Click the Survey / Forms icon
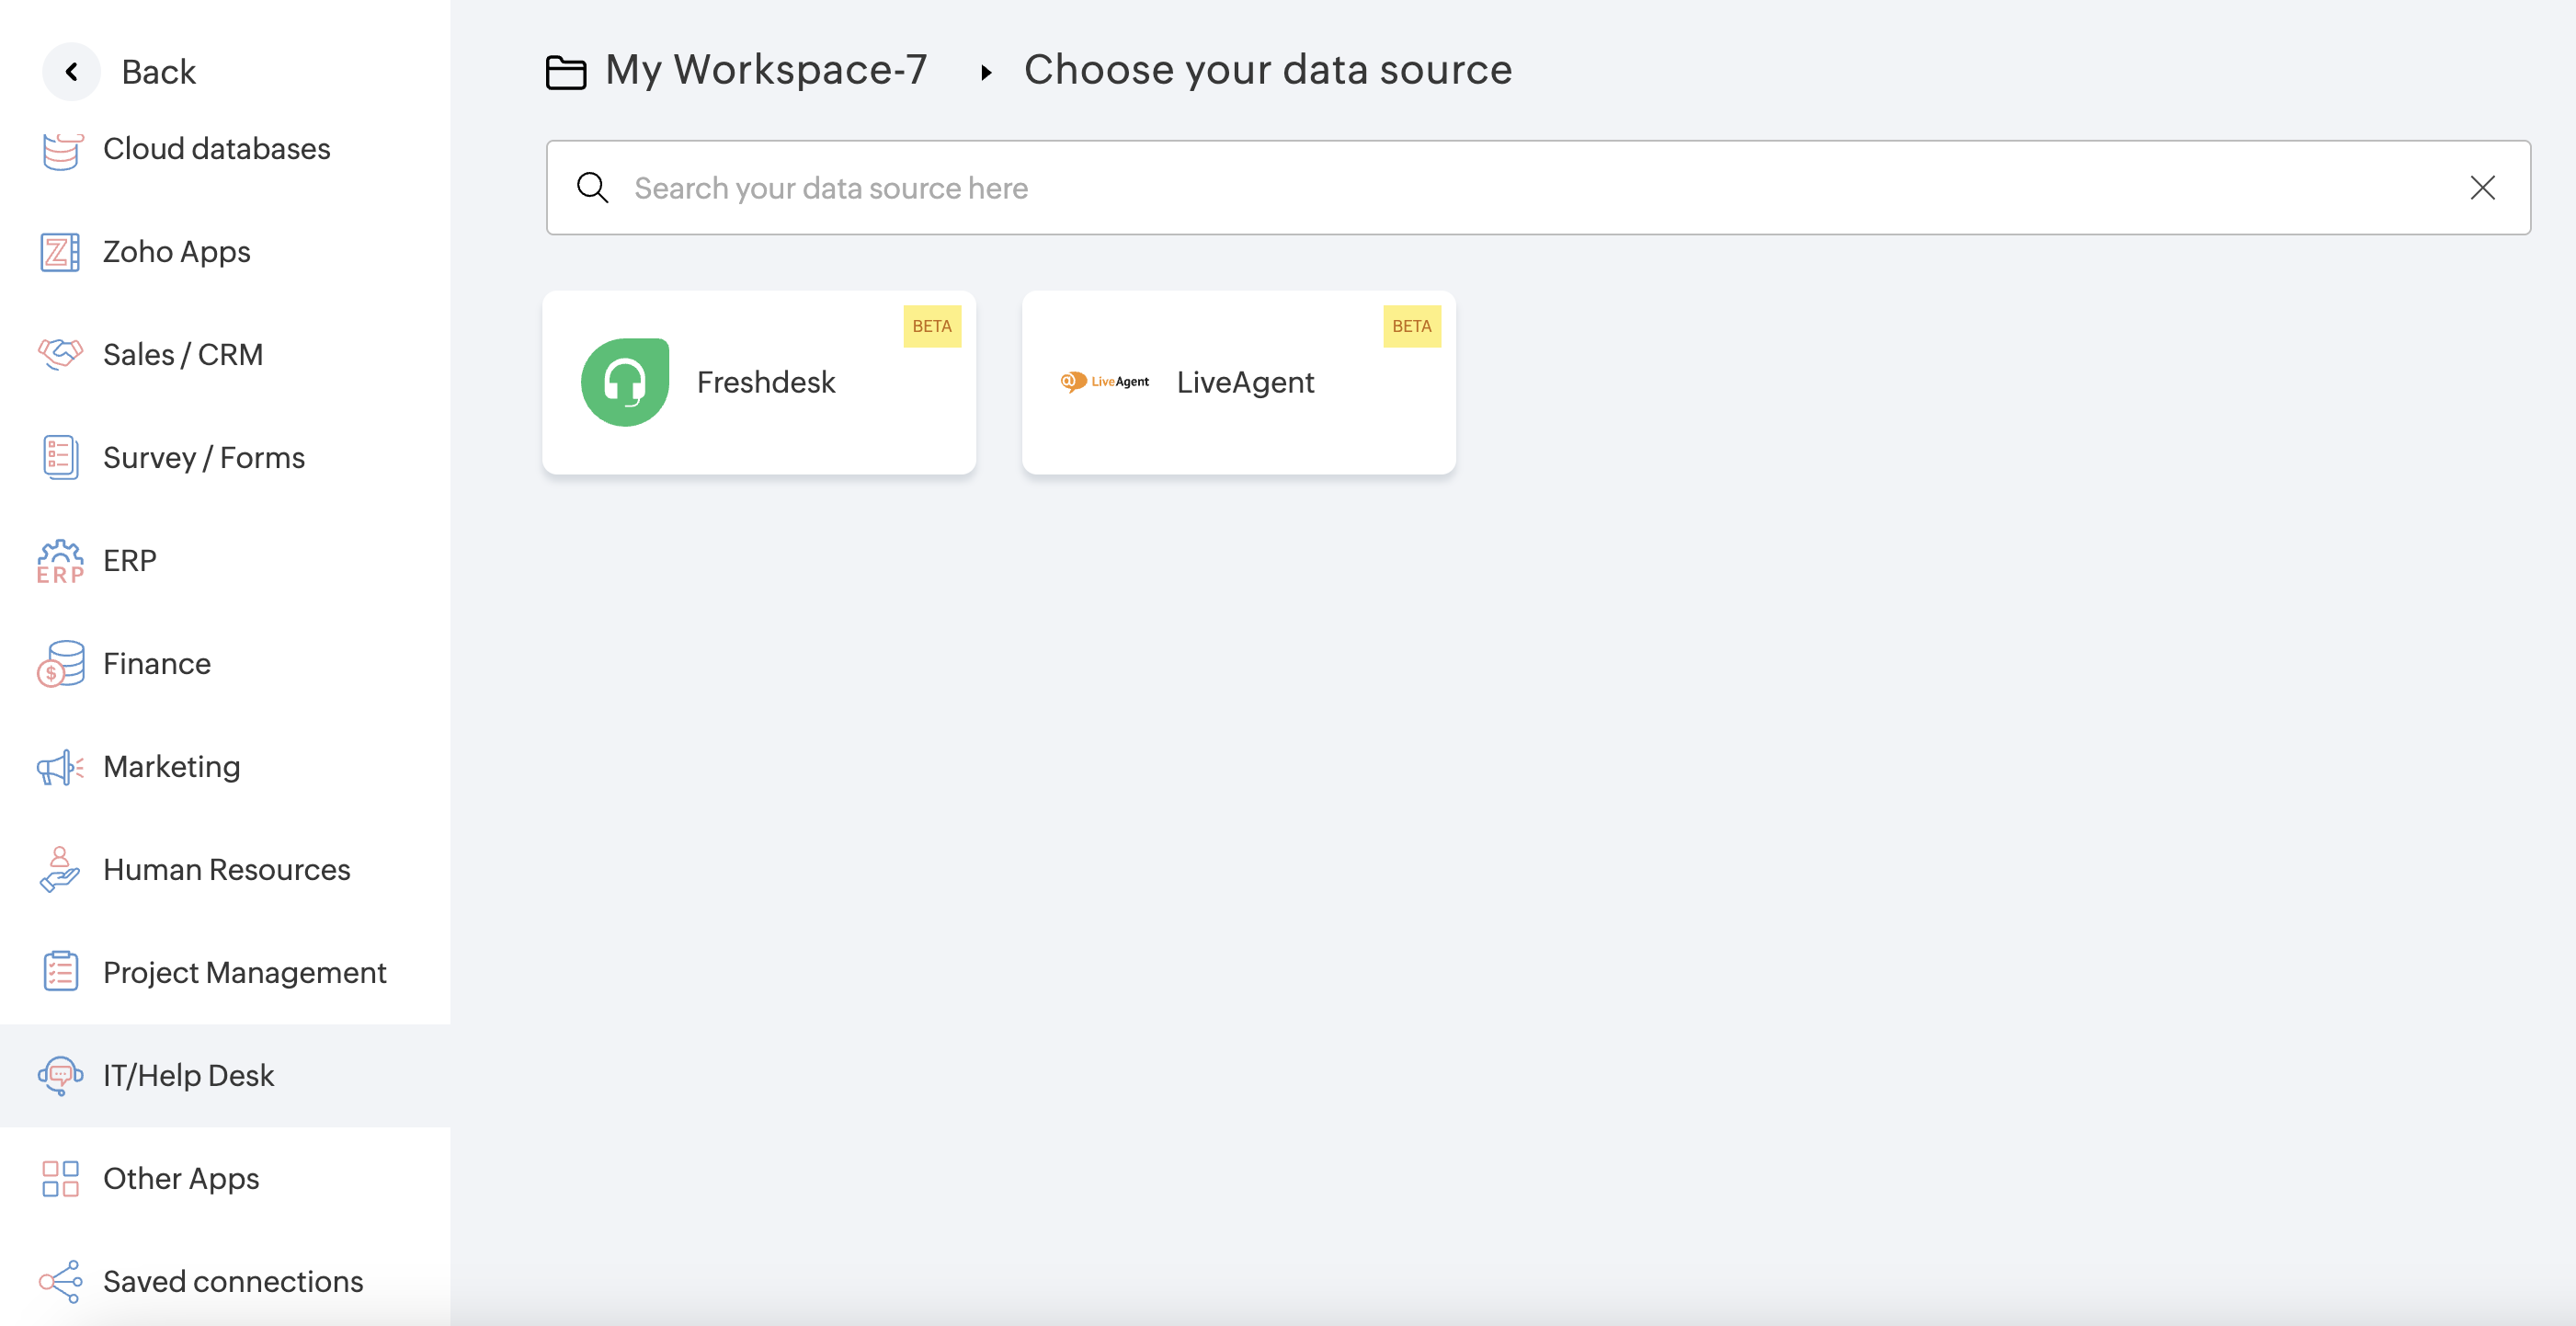The height and width of the screenshot is (1326, 2576). 60,458
